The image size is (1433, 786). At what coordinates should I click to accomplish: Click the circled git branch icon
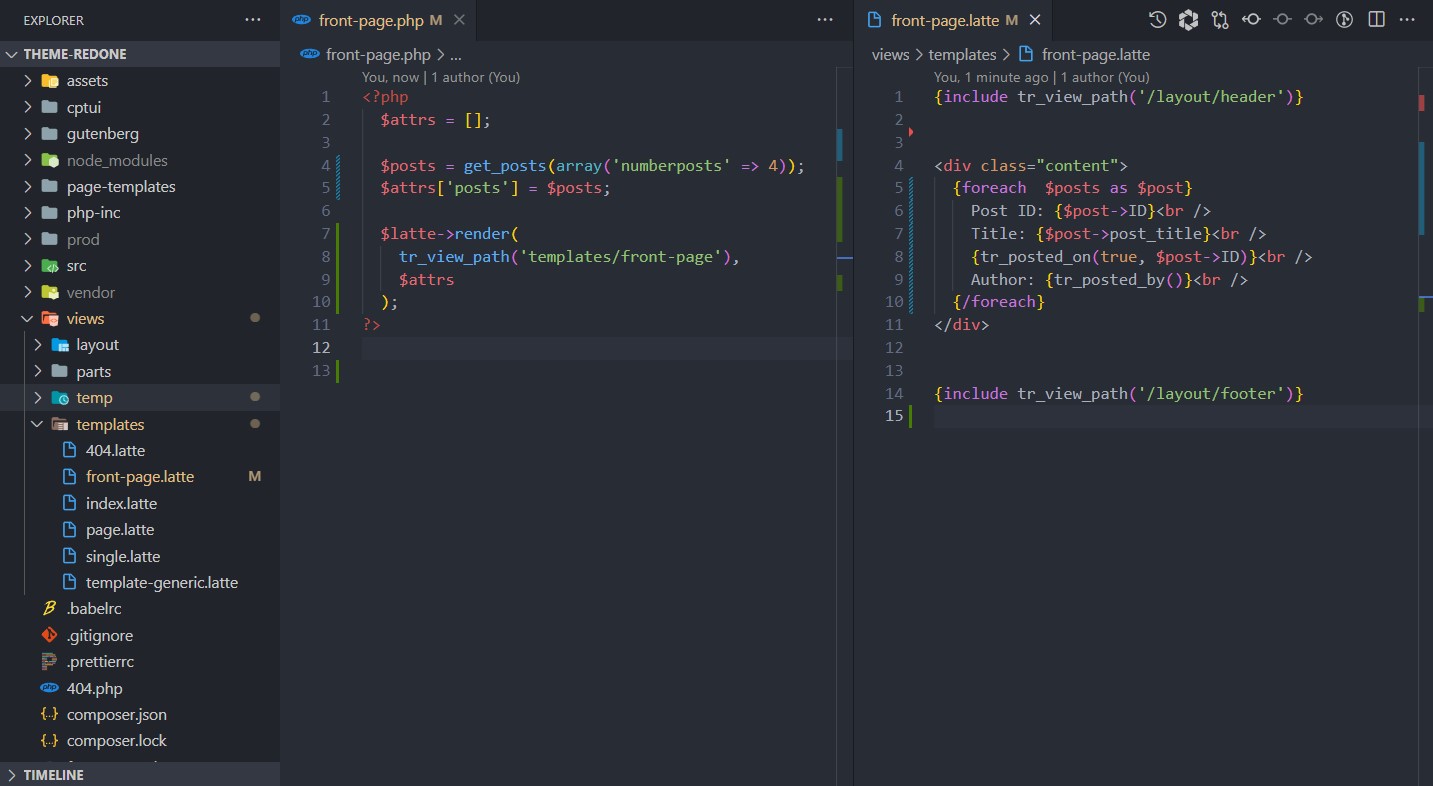(x=1345, y=20)
